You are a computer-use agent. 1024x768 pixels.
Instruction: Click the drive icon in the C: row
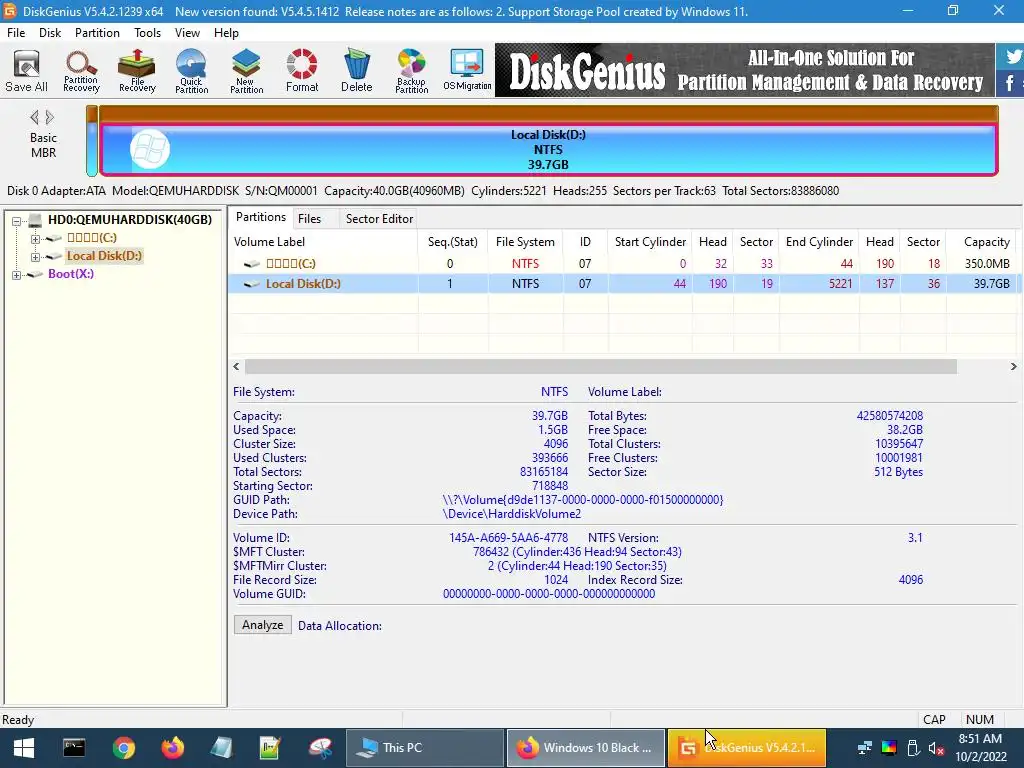pyautogui.click(x=251, y=264)
